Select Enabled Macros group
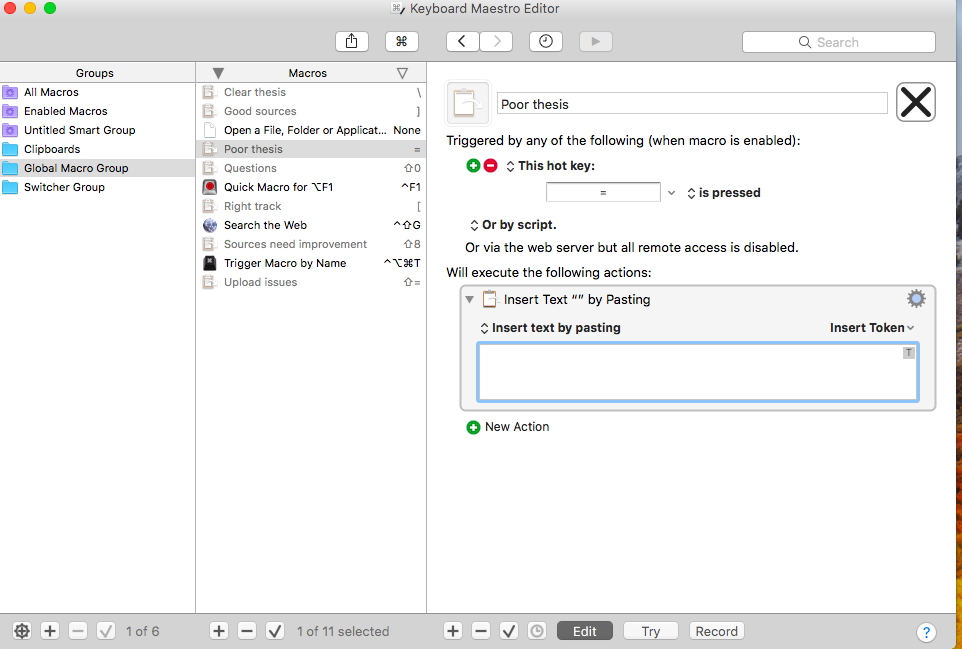Image resolution: width=962 pixels, height=649 pixels. click(98, 111)
